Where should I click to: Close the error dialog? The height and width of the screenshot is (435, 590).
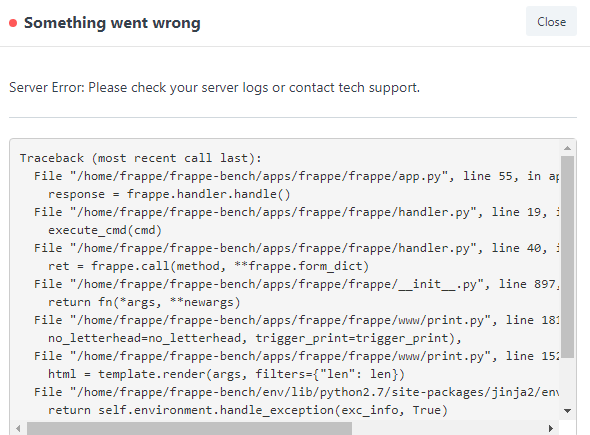pyautogui.click(x=551, y=21)
